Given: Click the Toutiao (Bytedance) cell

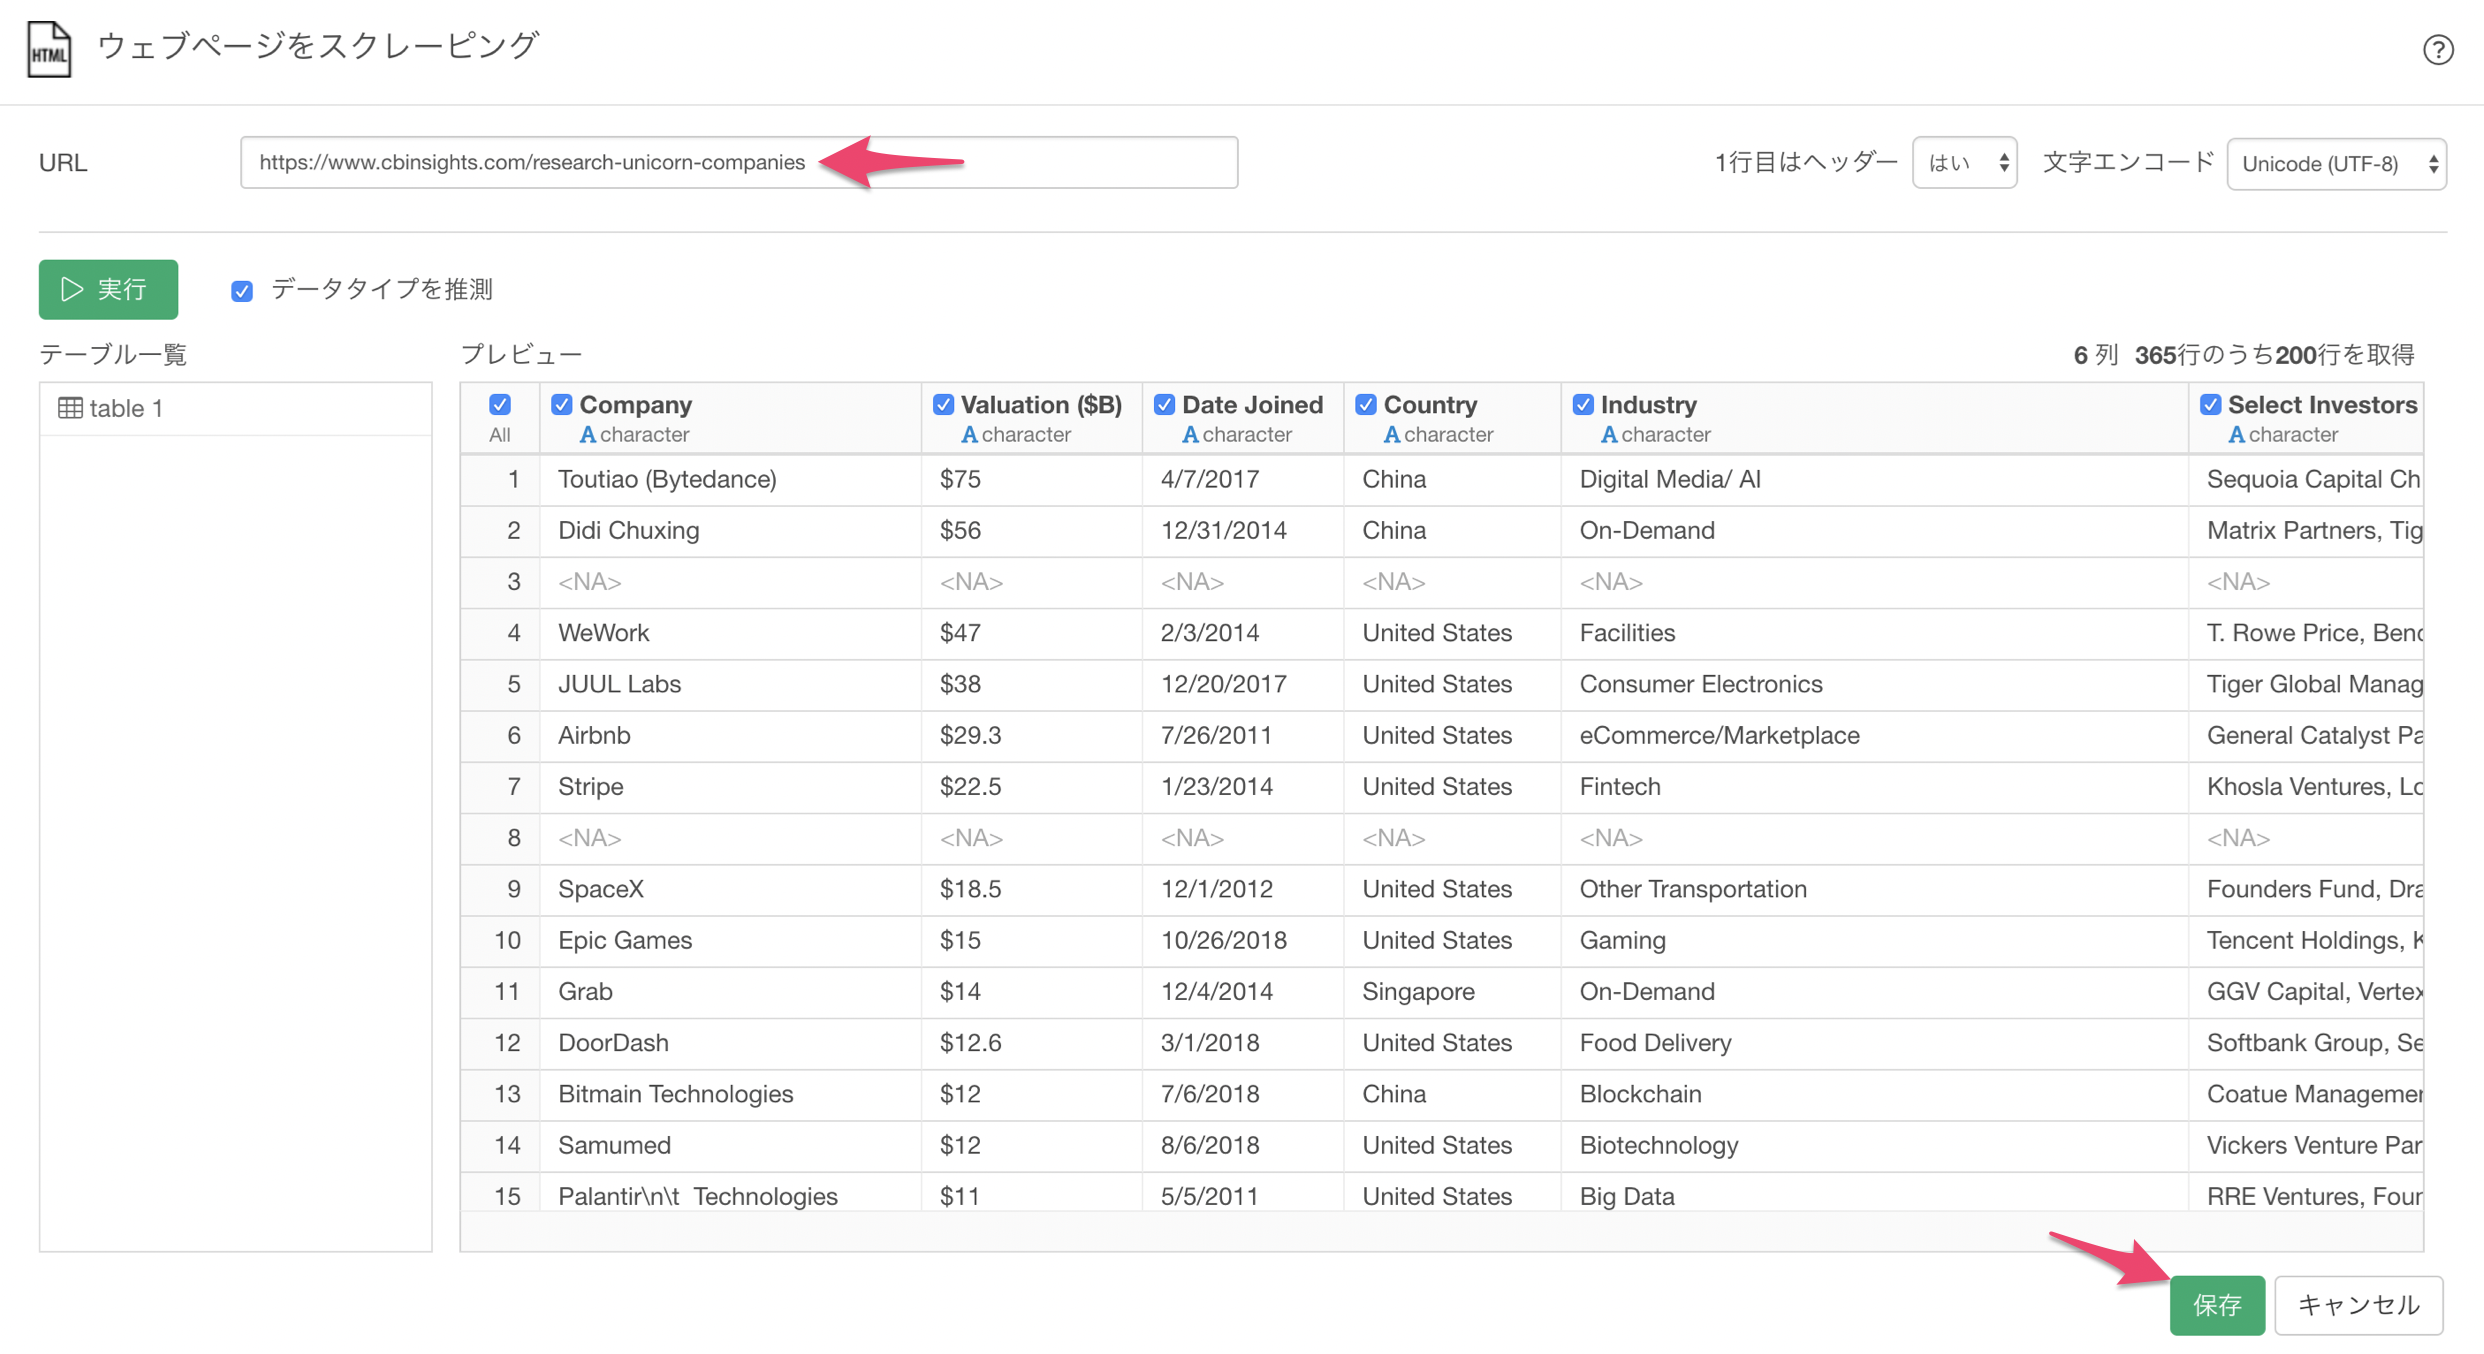Looking at the screenshot, I should pos(731,480).
